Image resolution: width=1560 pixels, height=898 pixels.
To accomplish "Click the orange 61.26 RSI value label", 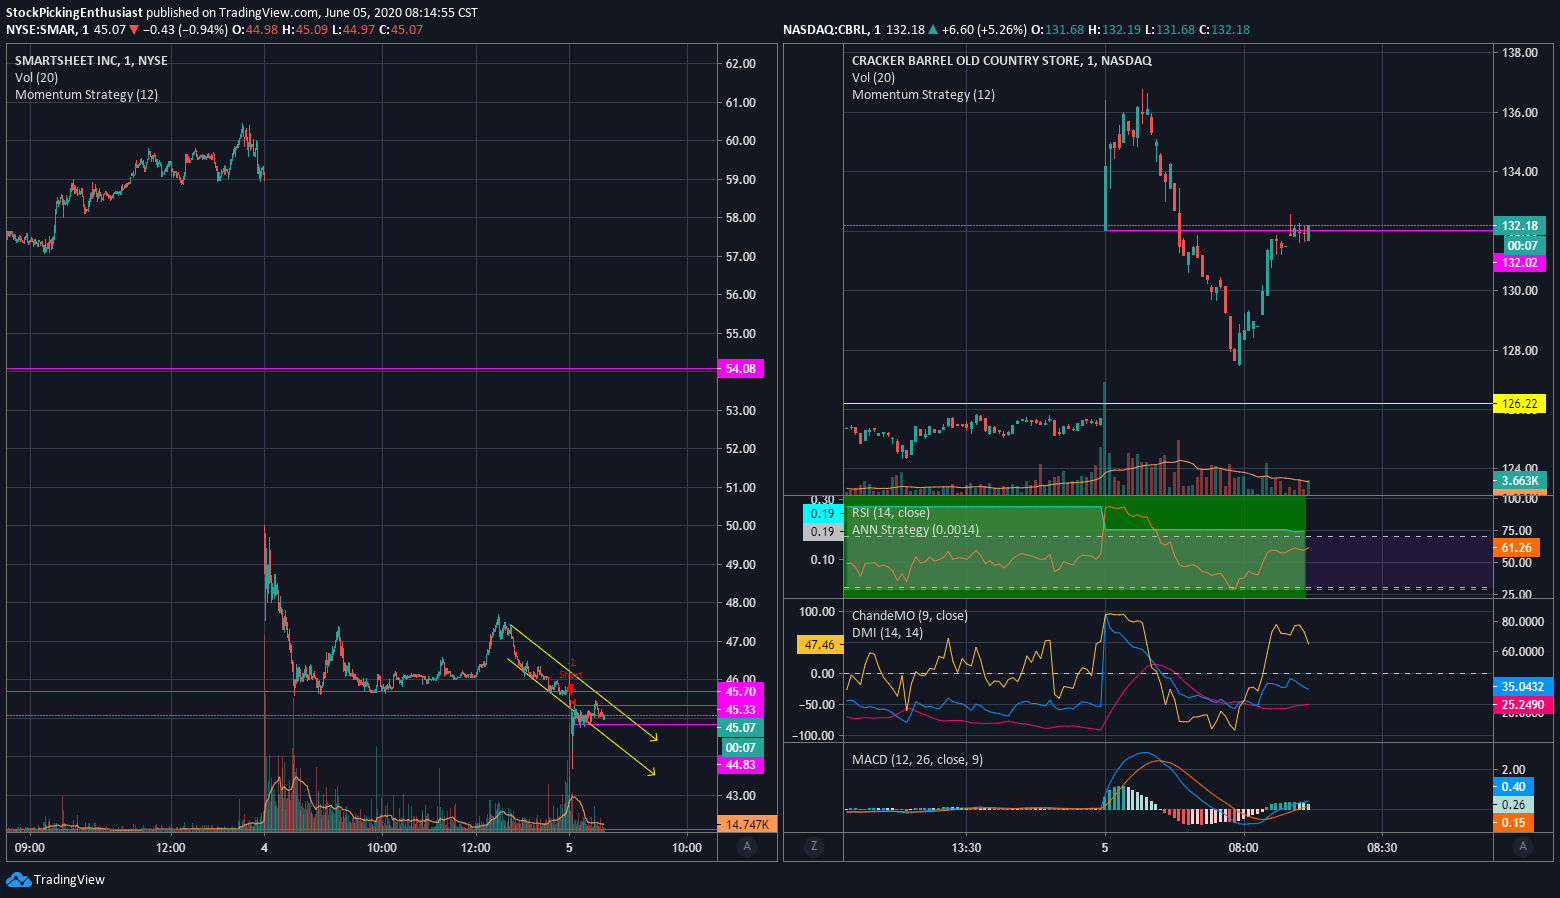I will 1517,548.
